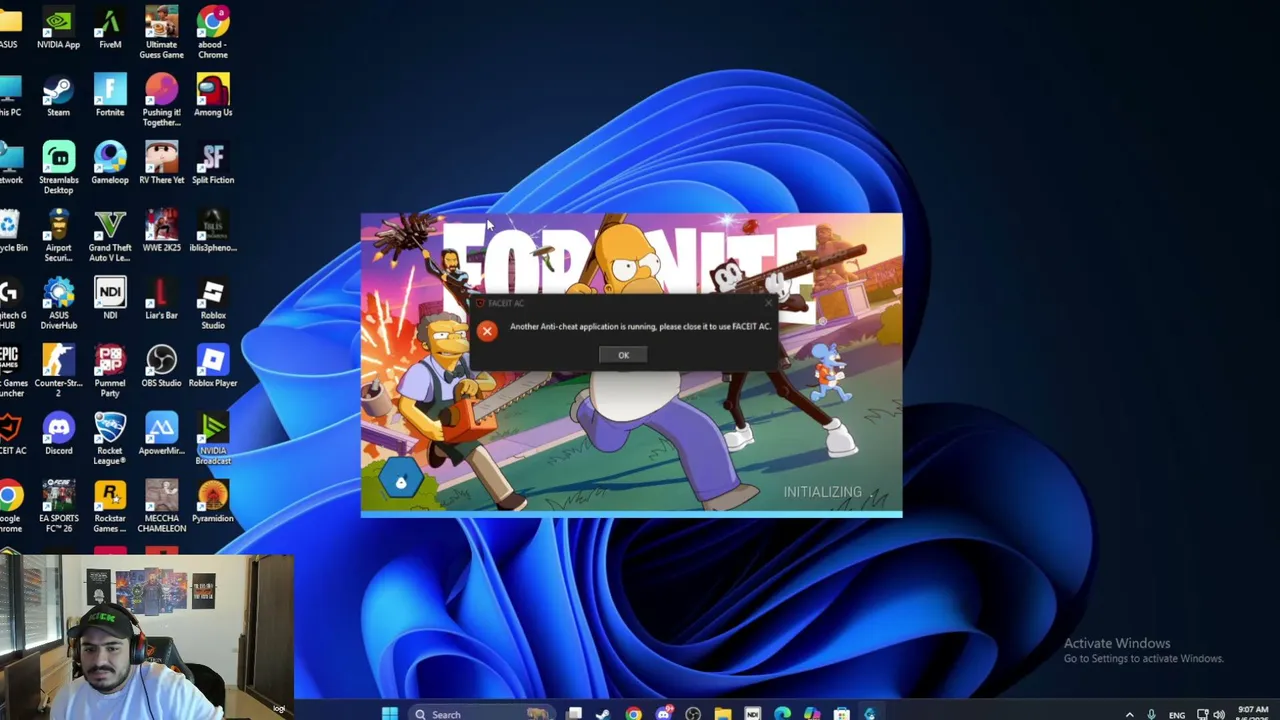Open the NVIDIA App desktop shortcut
The width and height of the screenshot is (1280, 720).
pyautogui.click(x=58, y=27)
